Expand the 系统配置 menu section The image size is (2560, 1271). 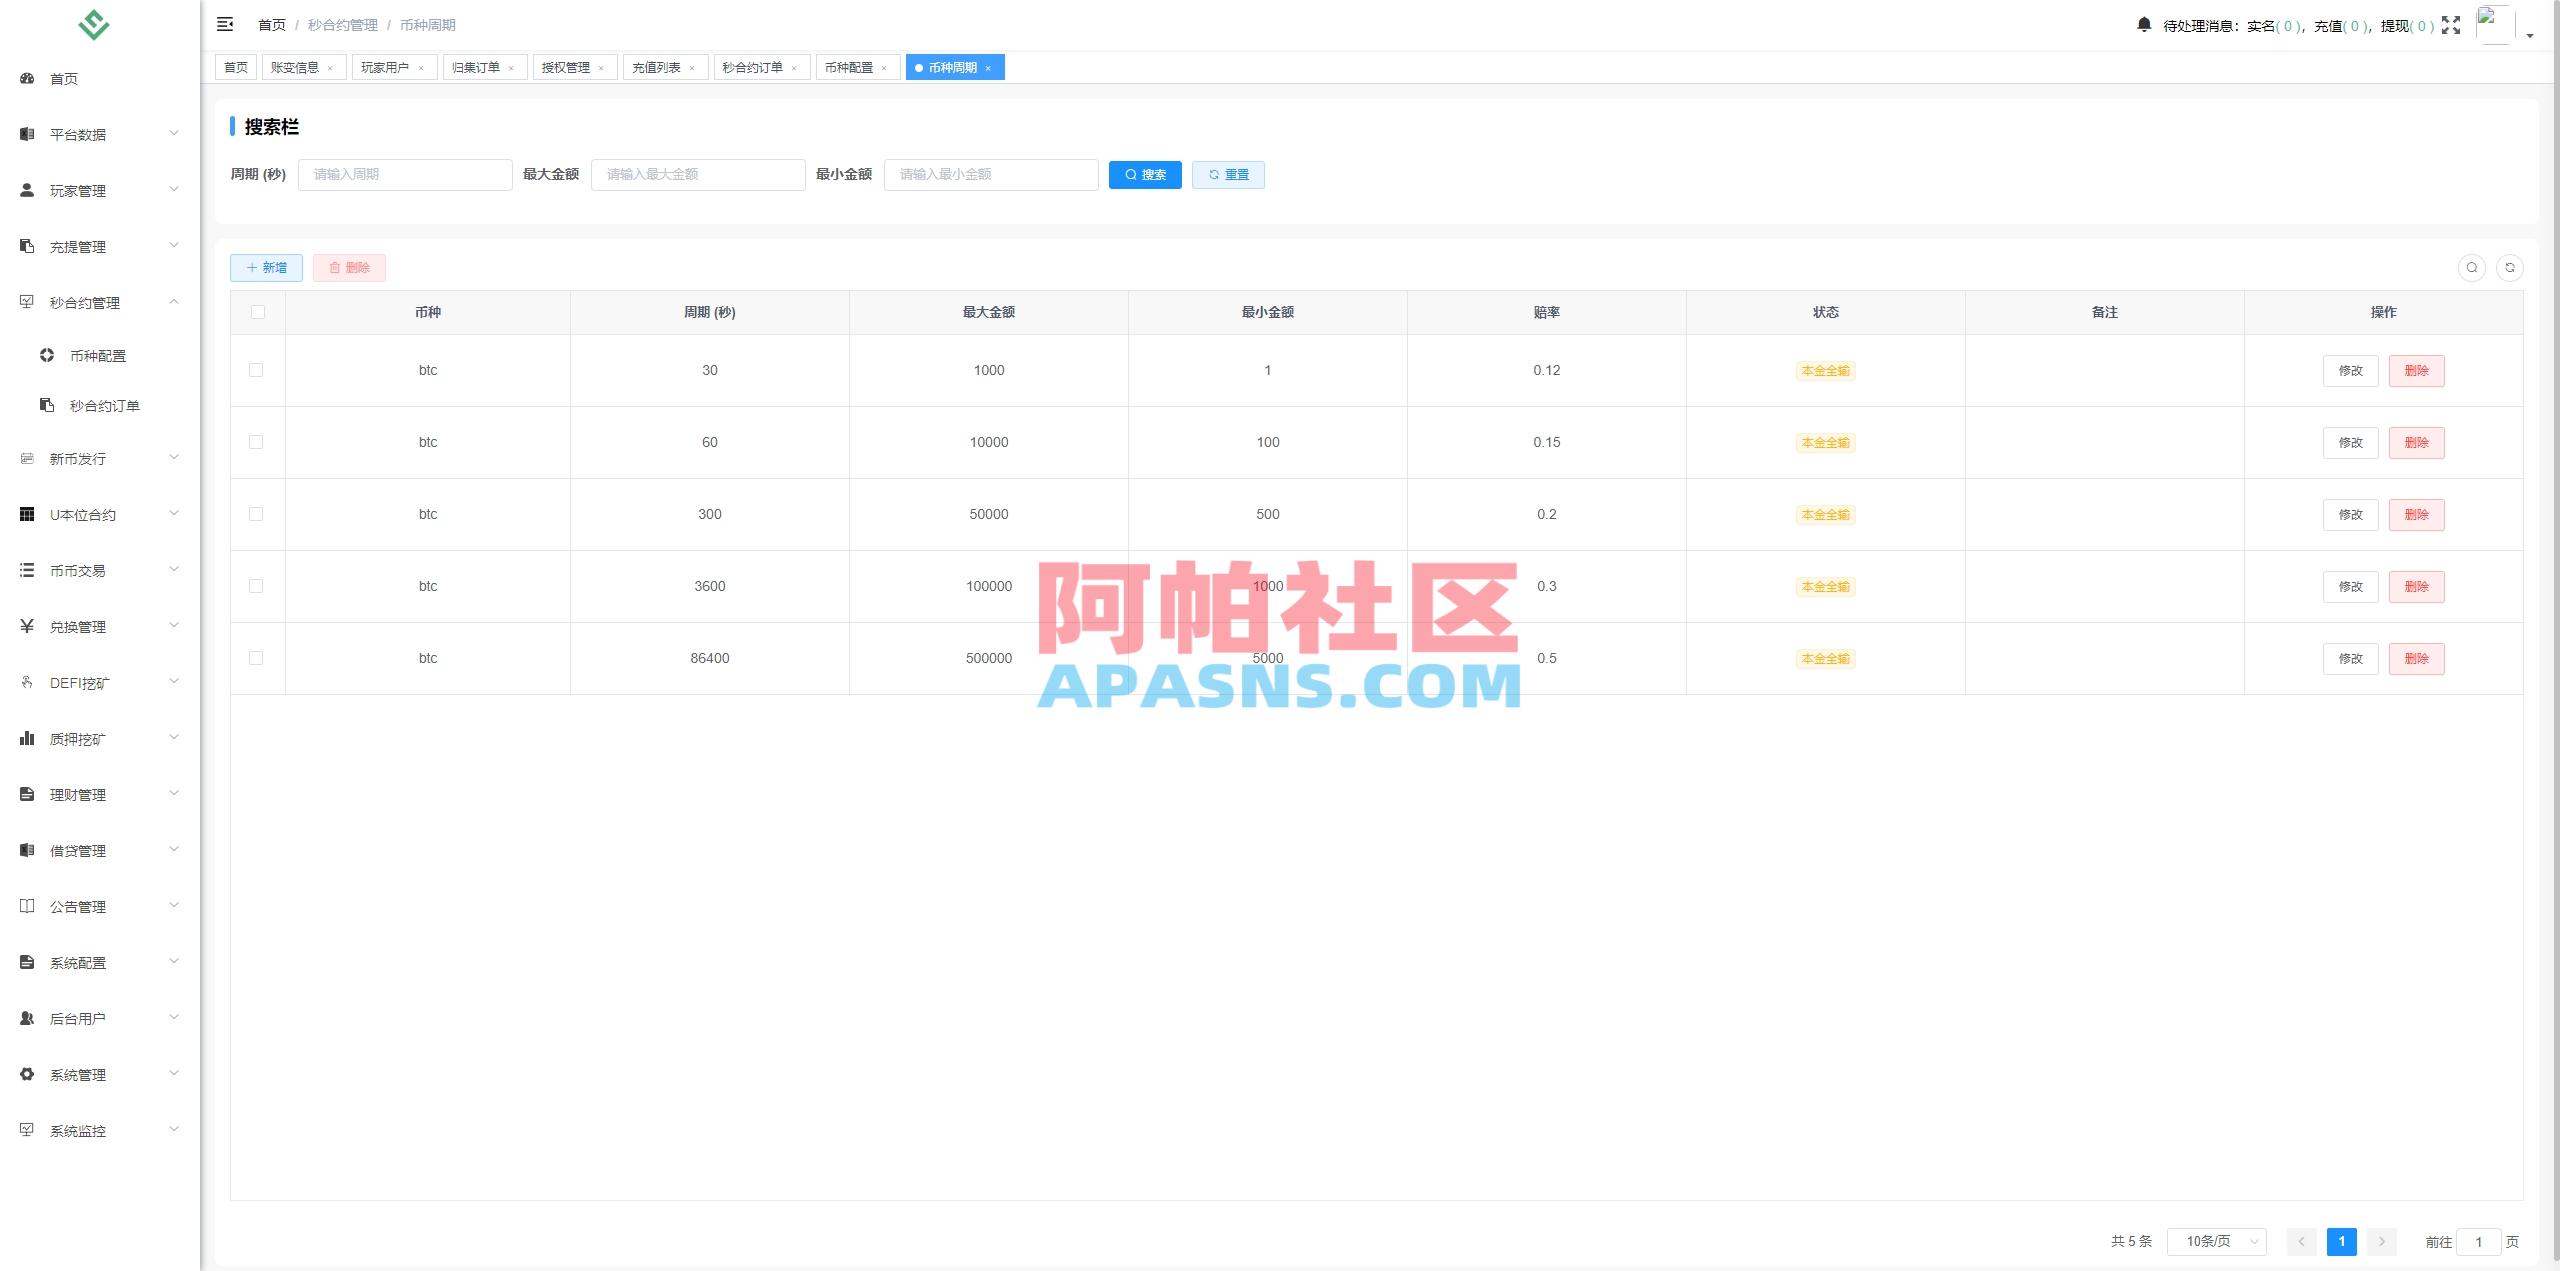pyautogui.click(x=80, y=962)
